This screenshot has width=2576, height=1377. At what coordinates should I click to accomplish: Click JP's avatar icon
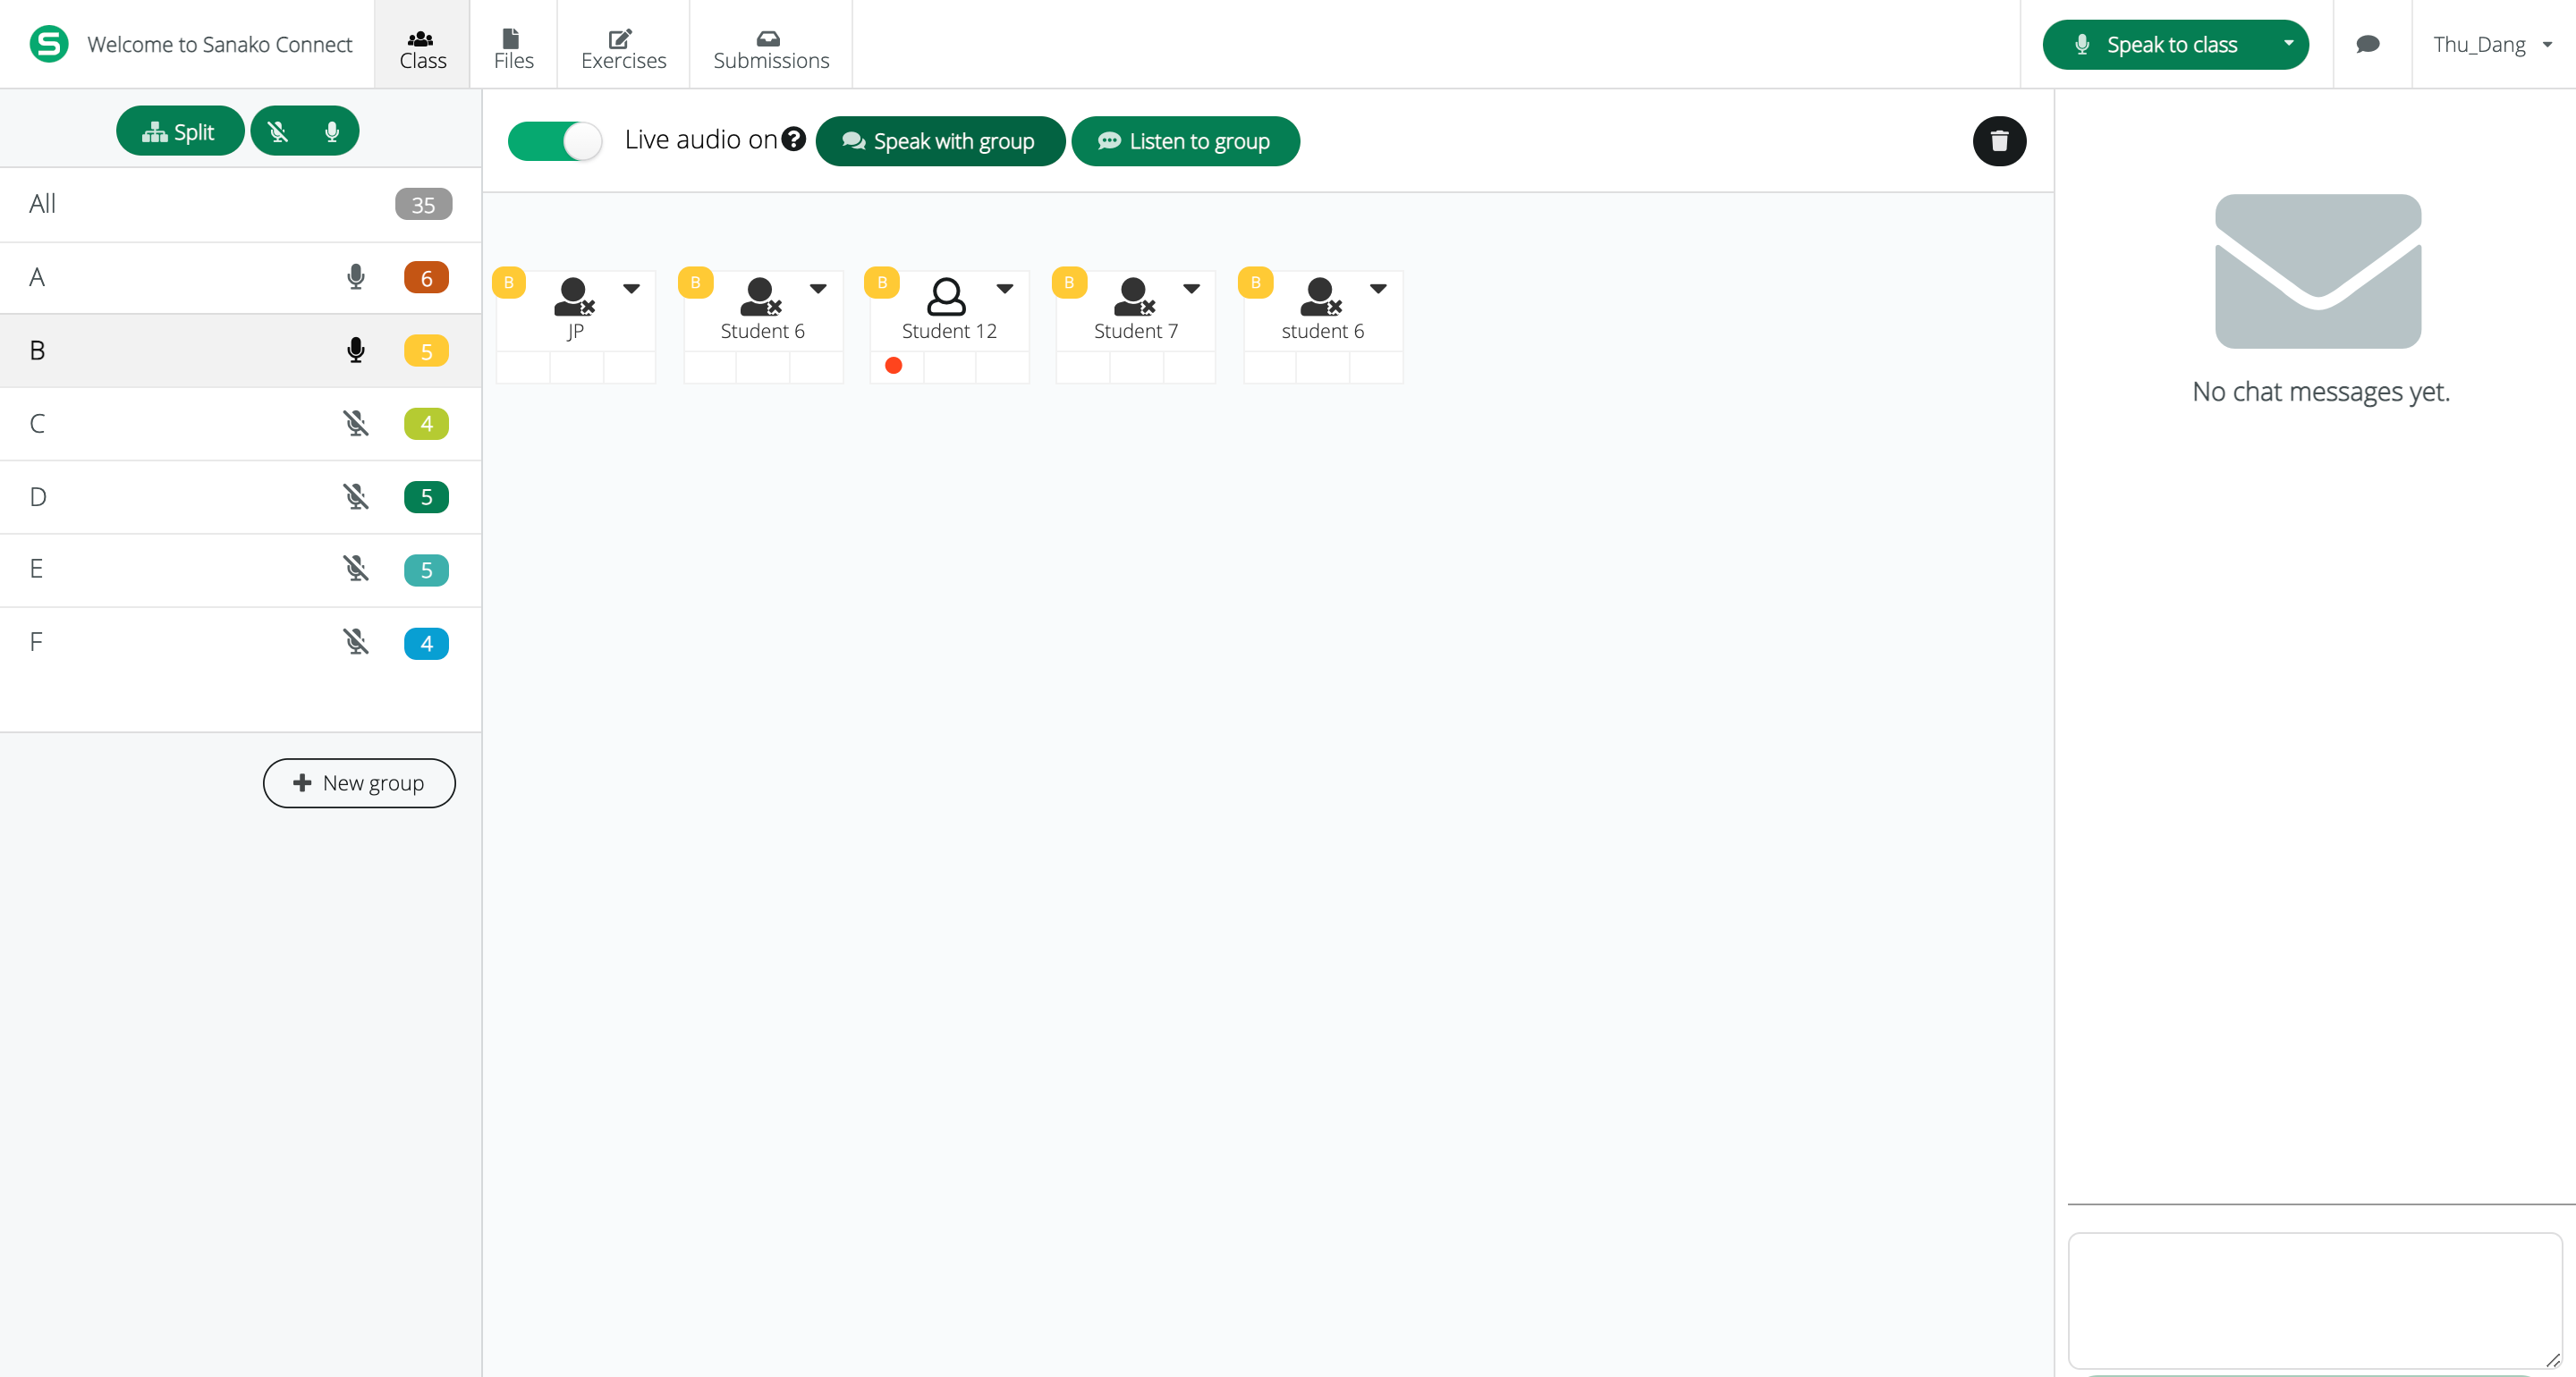(x=574, y=296)
